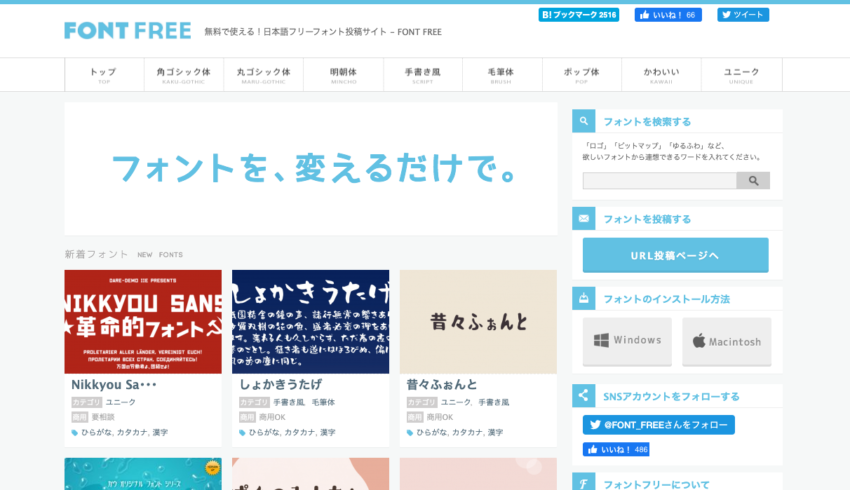Click 手書き風 category under 昔々ふぉんと

[x=493, y=402]
